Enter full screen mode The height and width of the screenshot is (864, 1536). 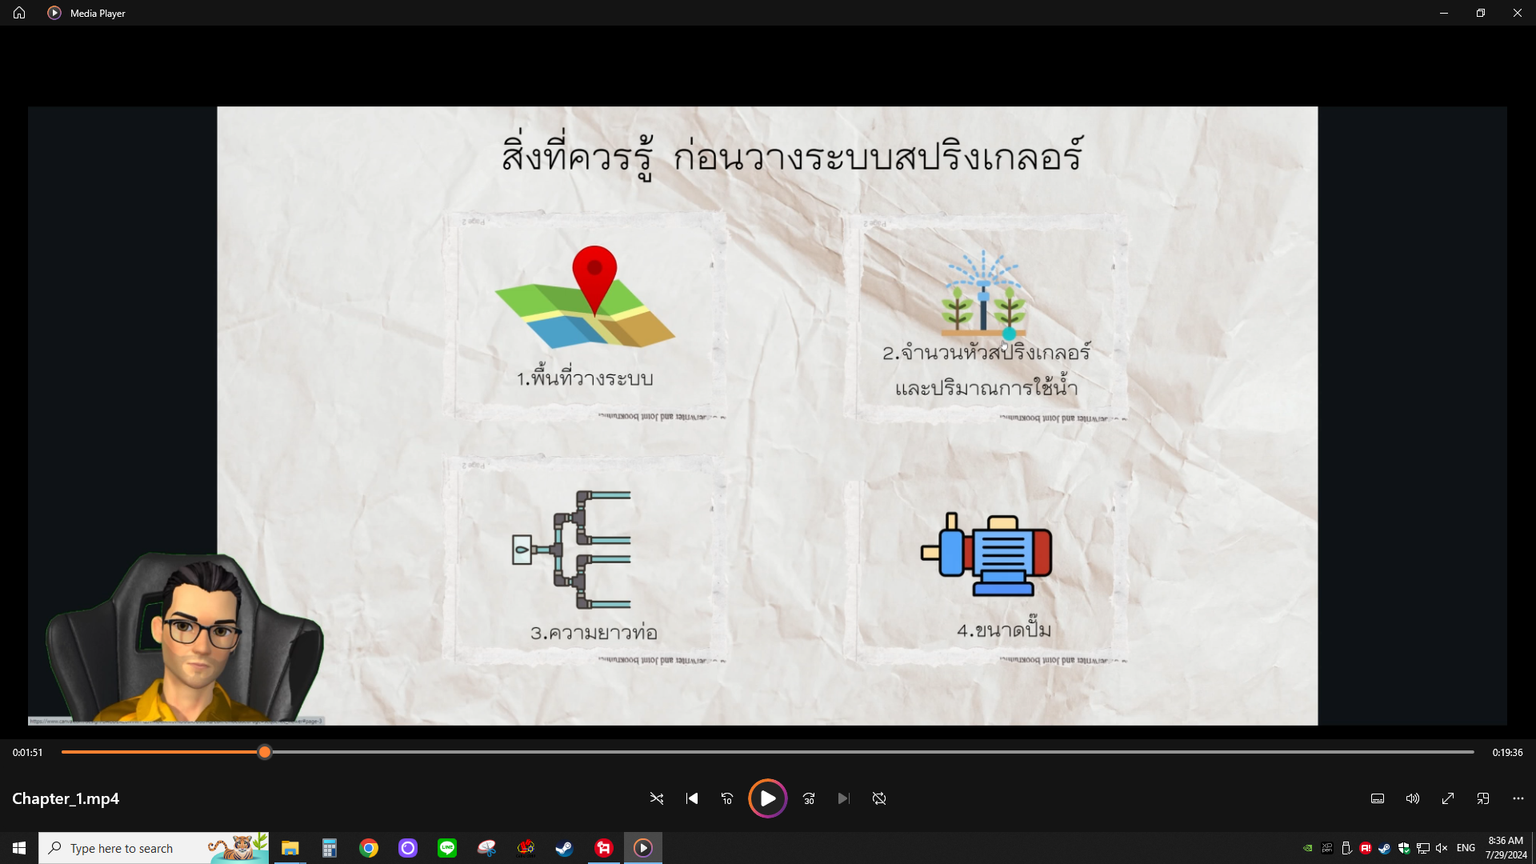pyautogui.click(x=1447, y=798)
